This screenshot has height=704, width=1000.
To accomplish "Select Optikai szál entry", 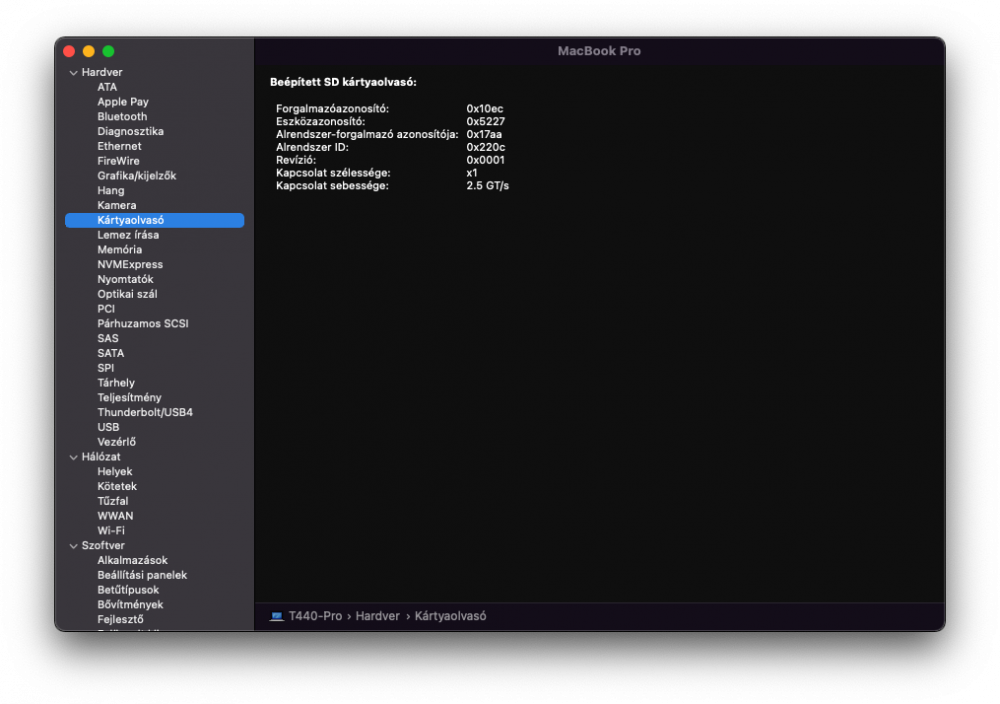I will [127, 294].
